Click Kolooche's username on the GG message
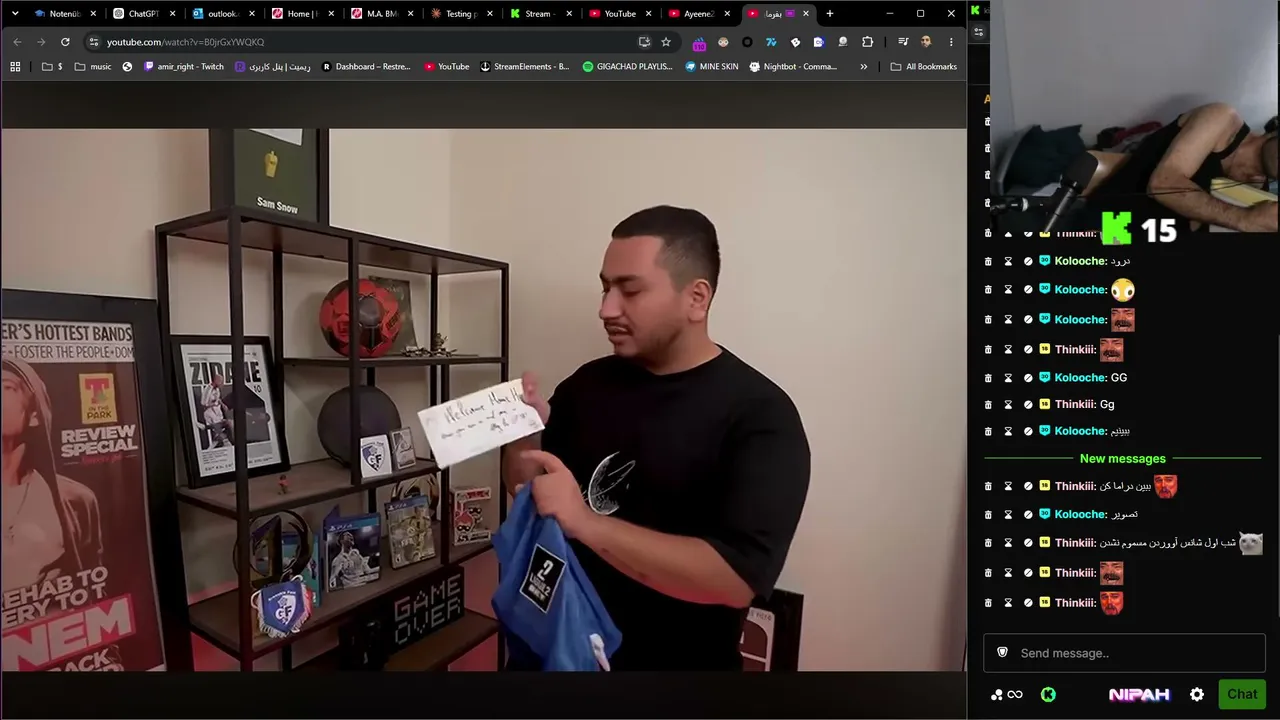The image size is (1280, 720). (1080, 377)
